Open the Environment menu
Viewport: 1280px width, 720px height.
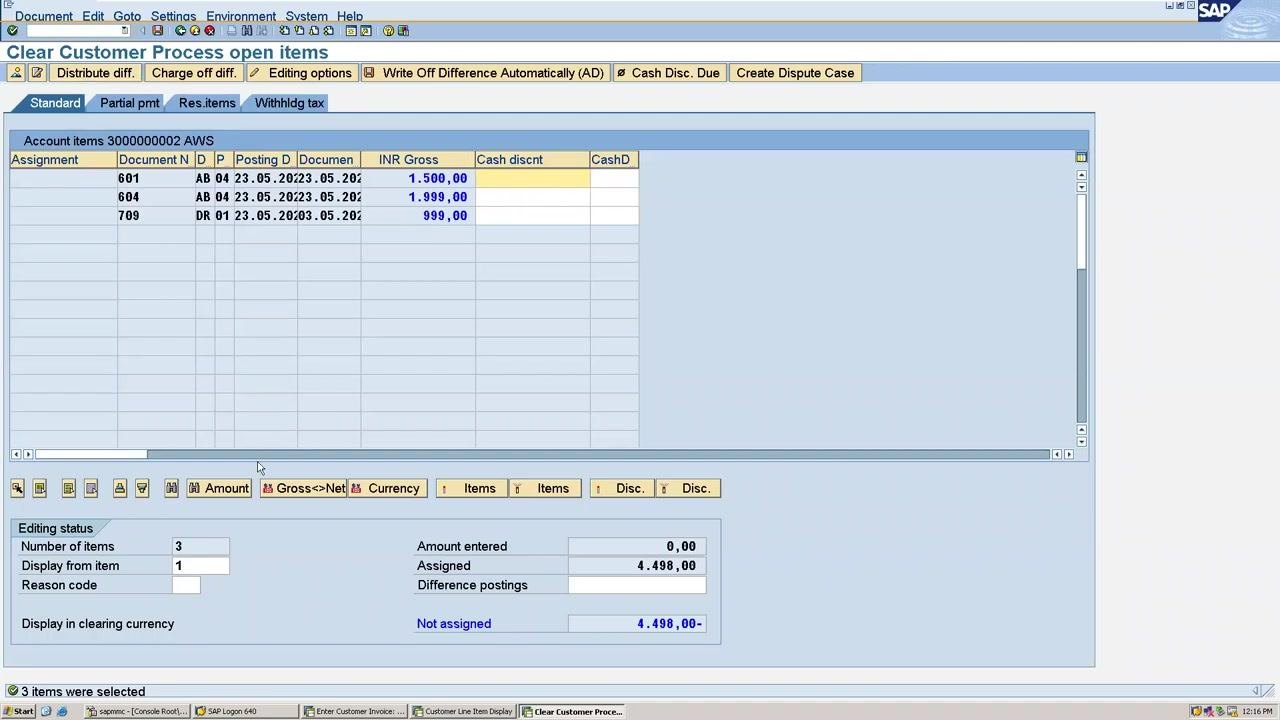pyautogui.click(x=241, y=16)
